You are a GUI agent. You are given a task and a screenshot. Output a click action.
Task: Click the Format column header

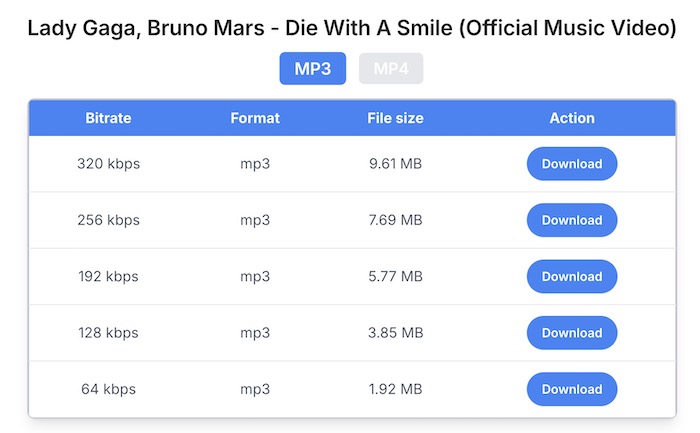[255, 118]
